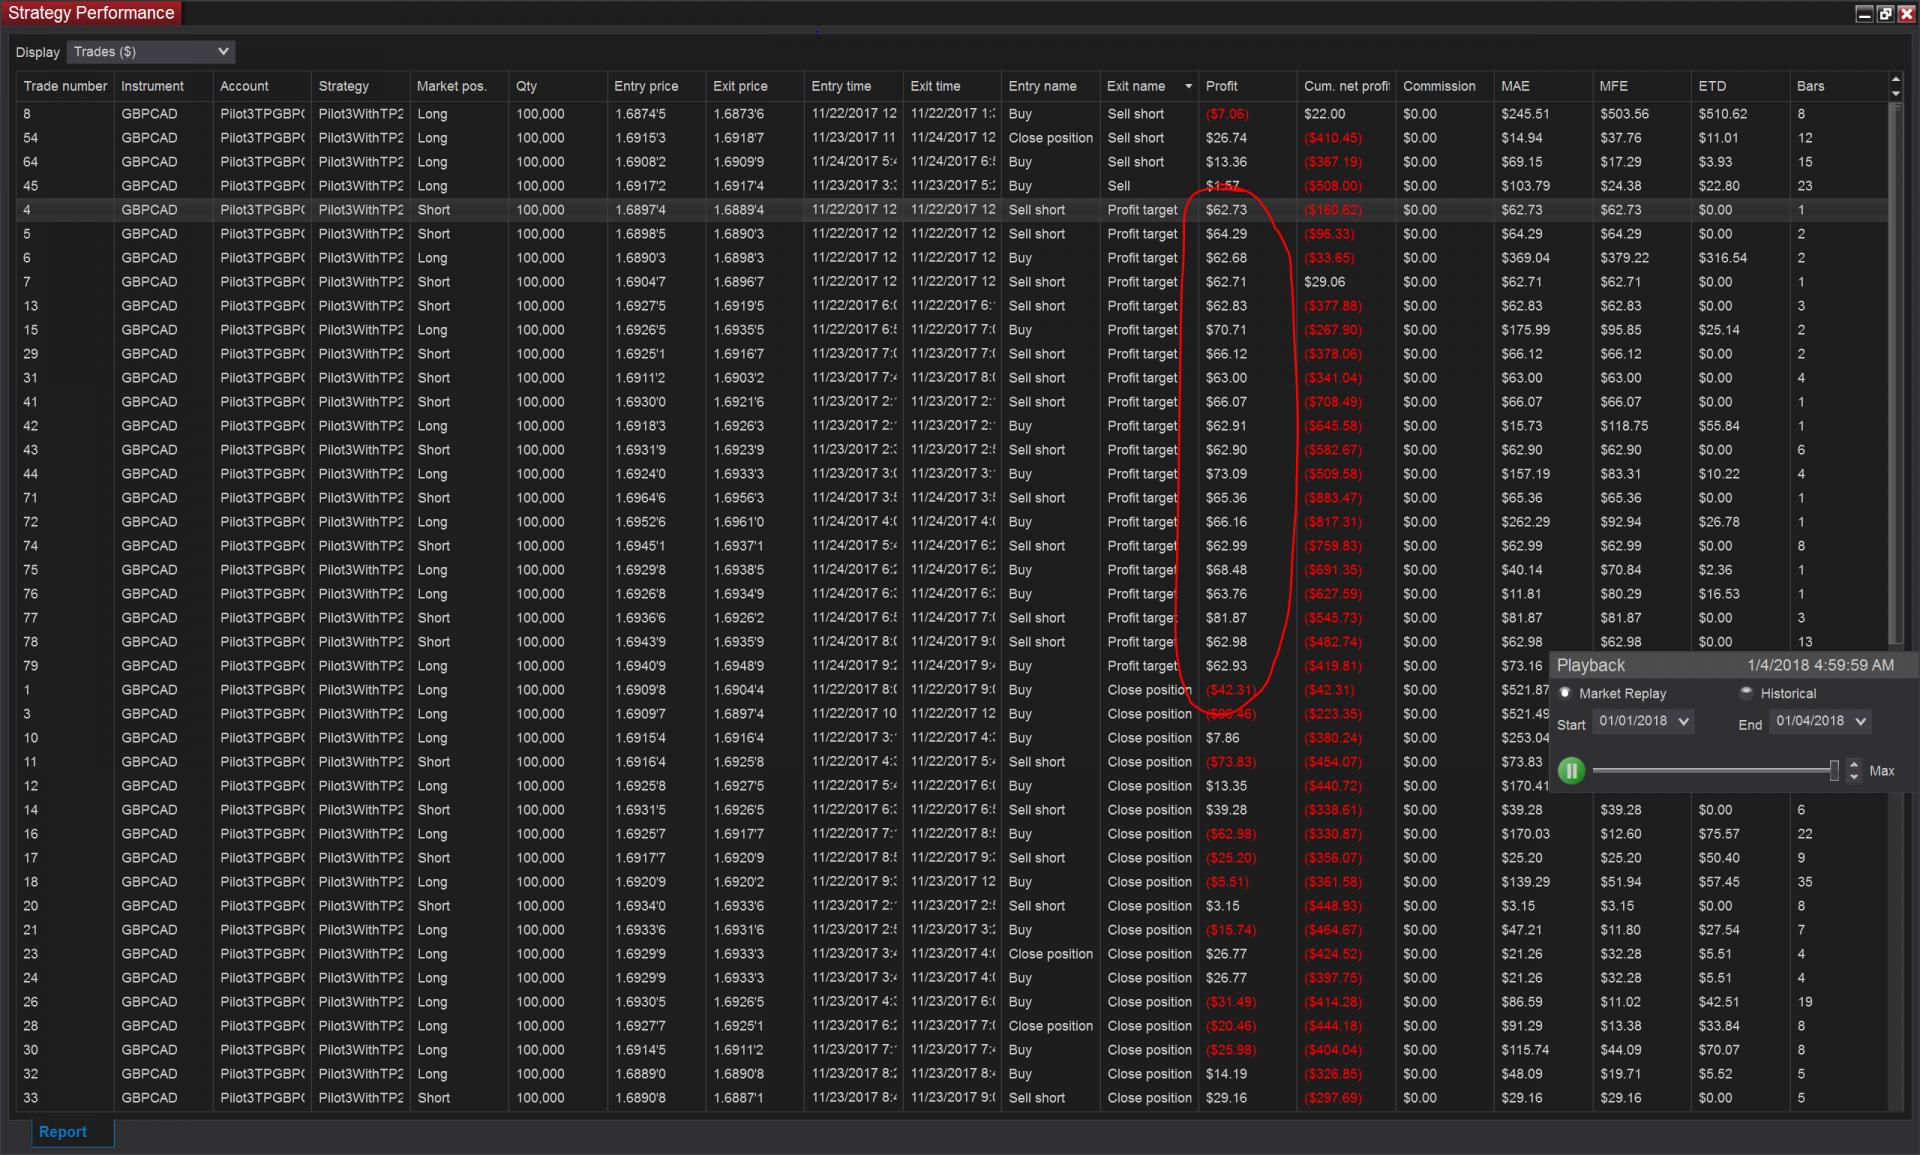Screen dimensions: 1920x1155
Task: Click the vertical scrollbar of trades table
Action: [1895, 370]
